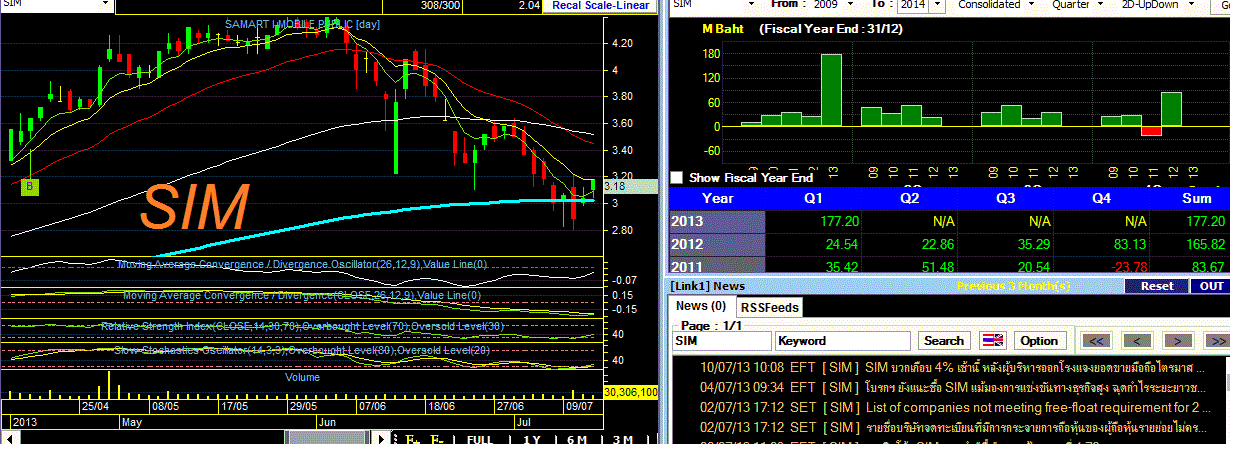Click the font enlarge F+ icon
1249x454 pixels.
[x=414, y=440]
